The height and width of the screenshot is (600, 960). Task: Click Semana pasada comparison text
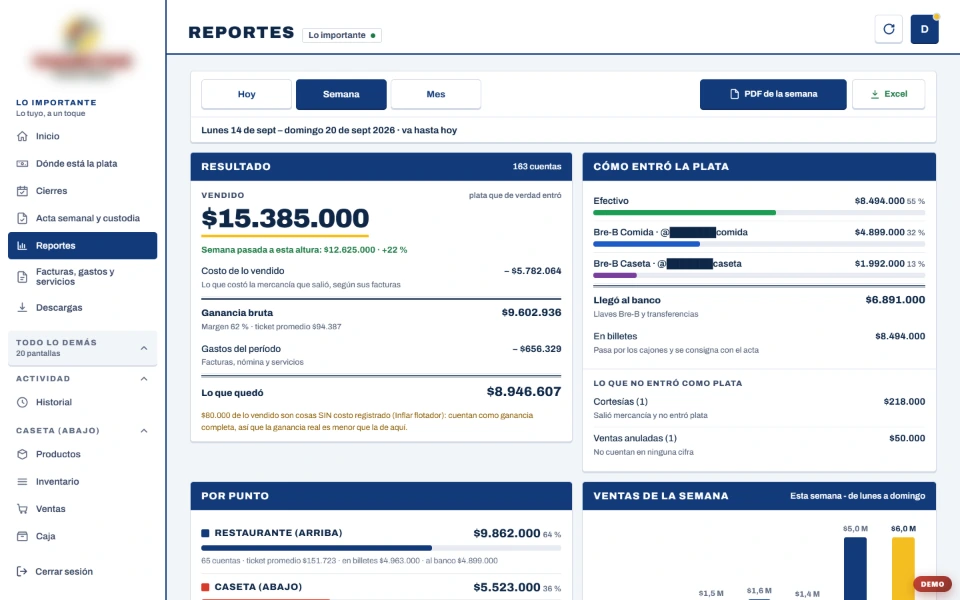304,250
